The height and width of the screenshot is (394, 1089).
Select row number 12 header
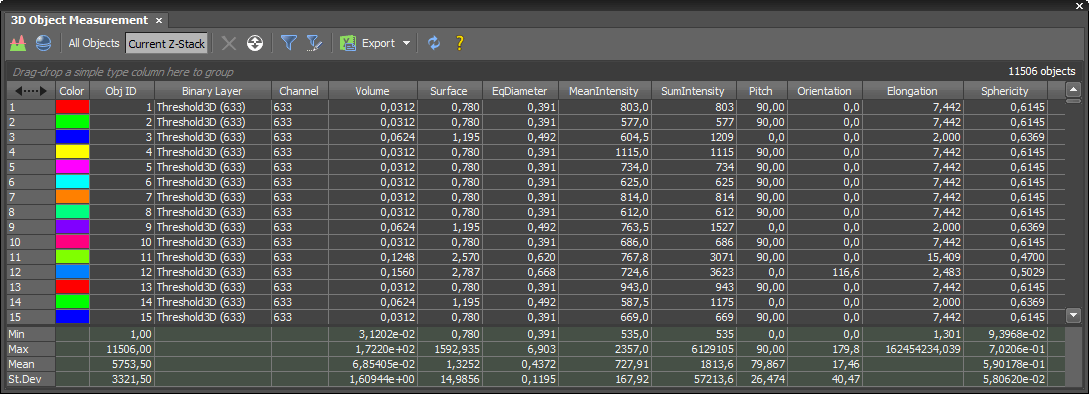click(x=31, y=272)
